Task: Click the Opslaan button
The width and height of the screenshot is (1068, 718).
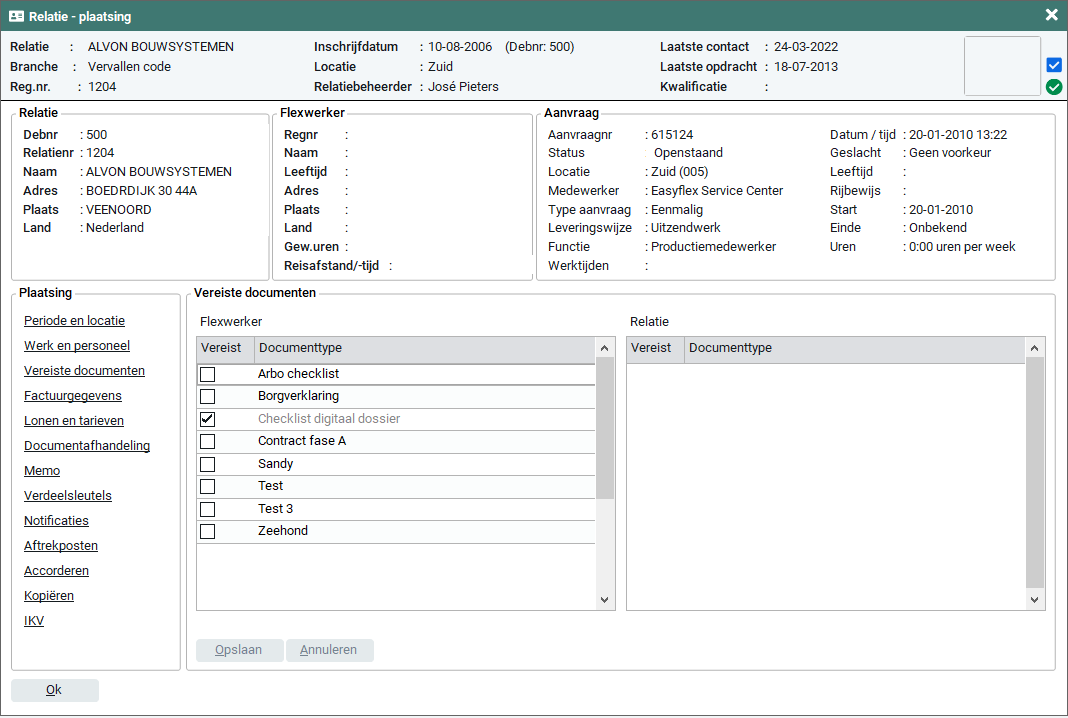Action: tap(239, 650)
